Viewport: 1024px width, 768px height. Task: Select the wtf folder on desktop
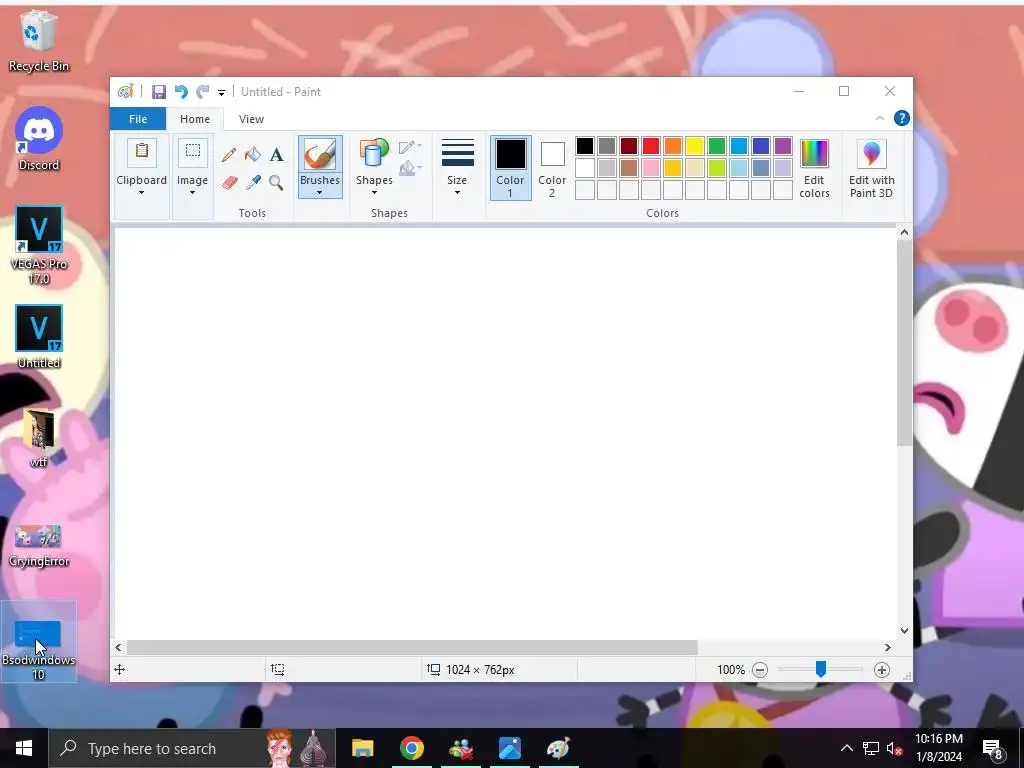pos(39,438)
